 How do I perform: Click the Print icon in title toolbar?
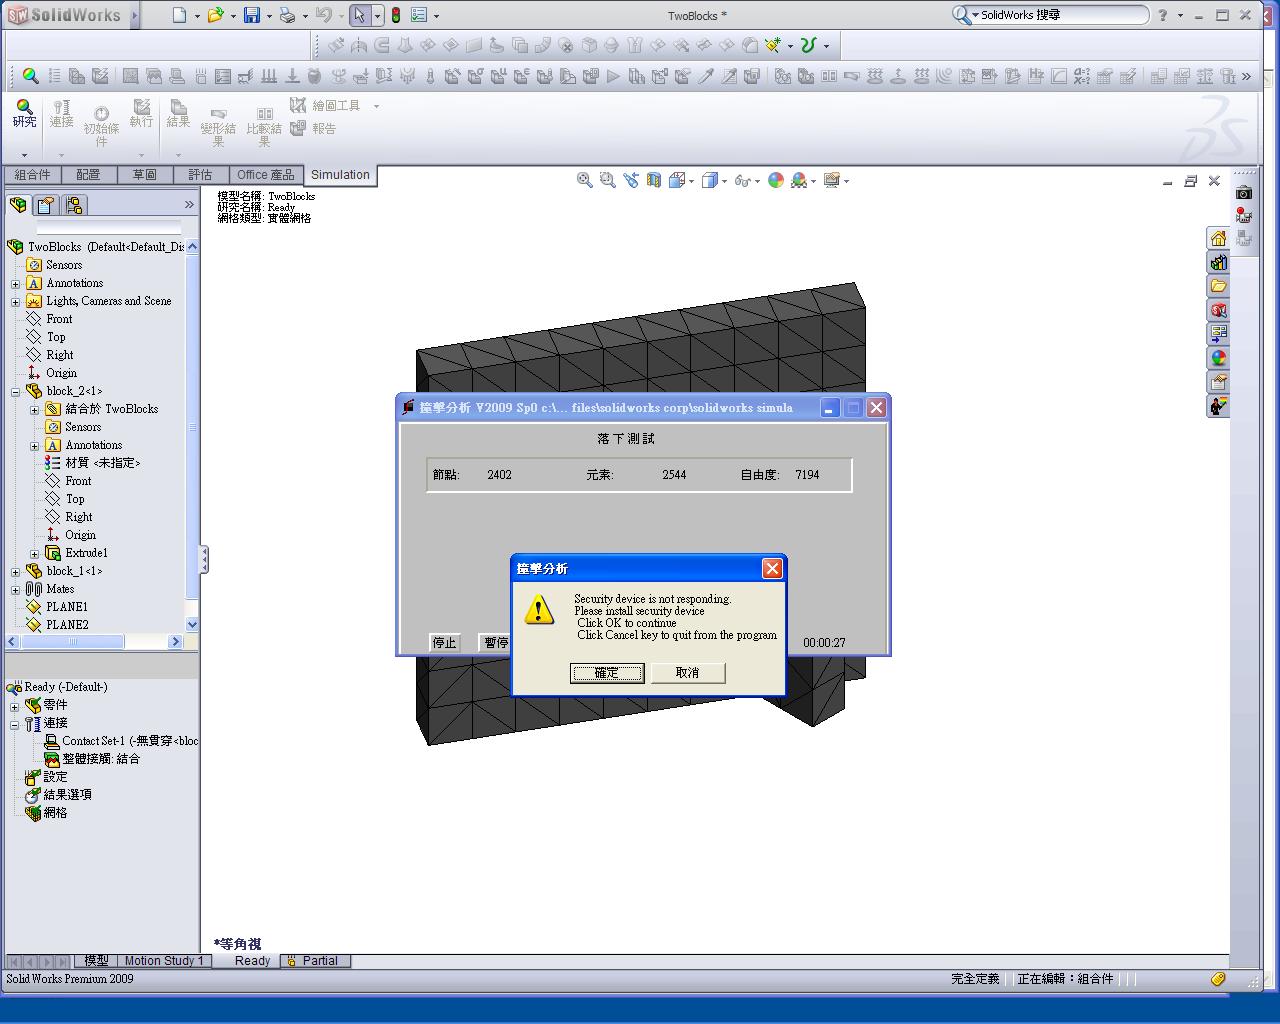pos(287,15)
